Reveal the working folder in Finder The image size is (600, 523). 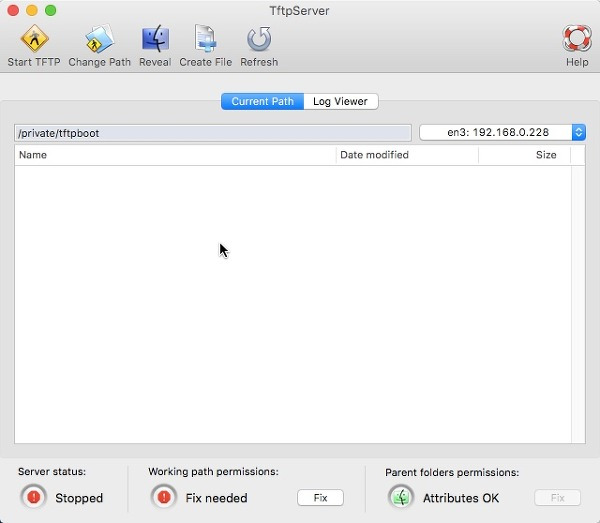(x=155, y=46)
